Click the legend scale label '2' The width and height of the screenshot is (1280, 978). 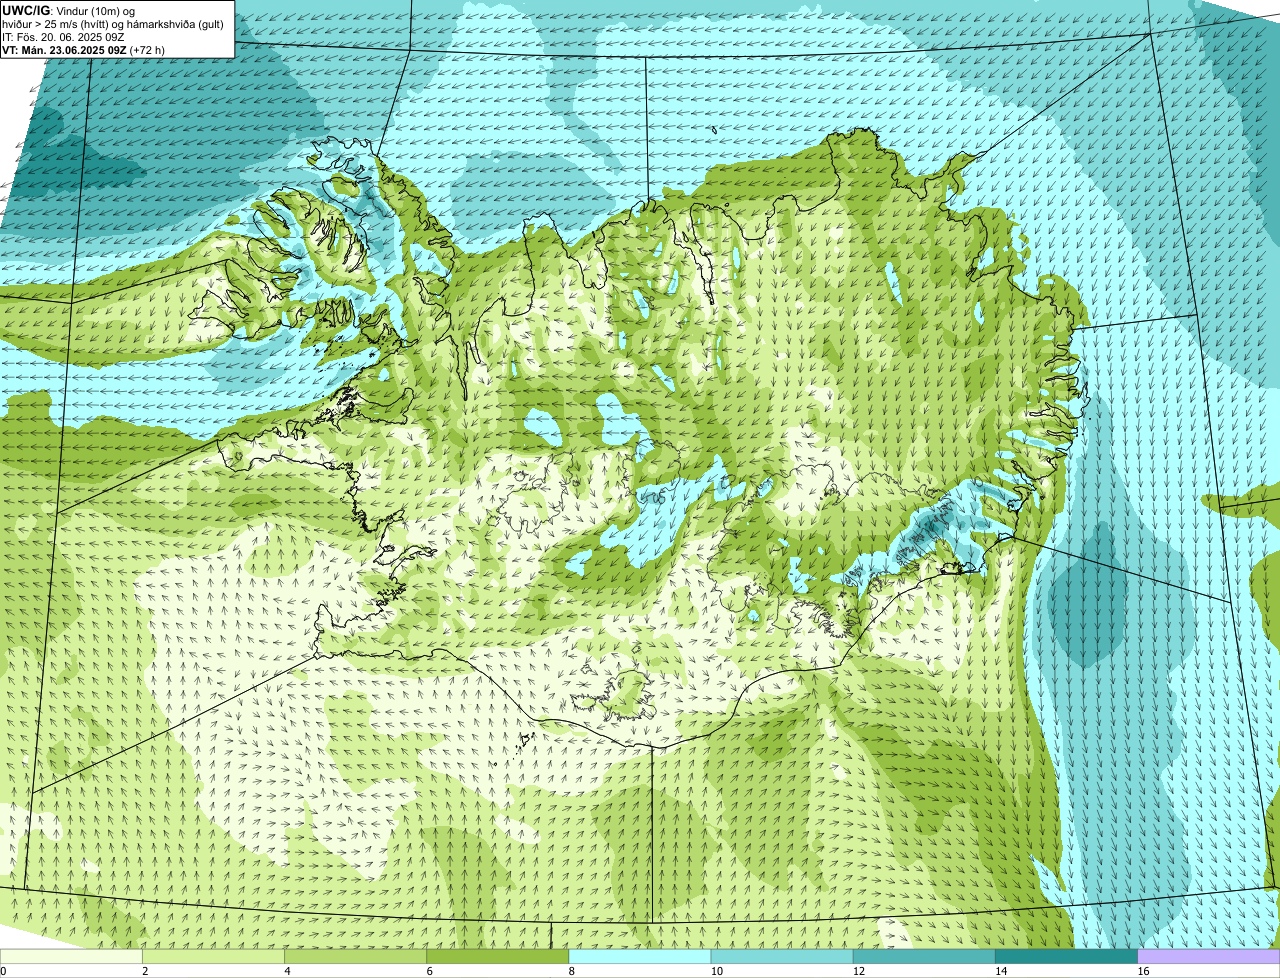tap(145, 971)
